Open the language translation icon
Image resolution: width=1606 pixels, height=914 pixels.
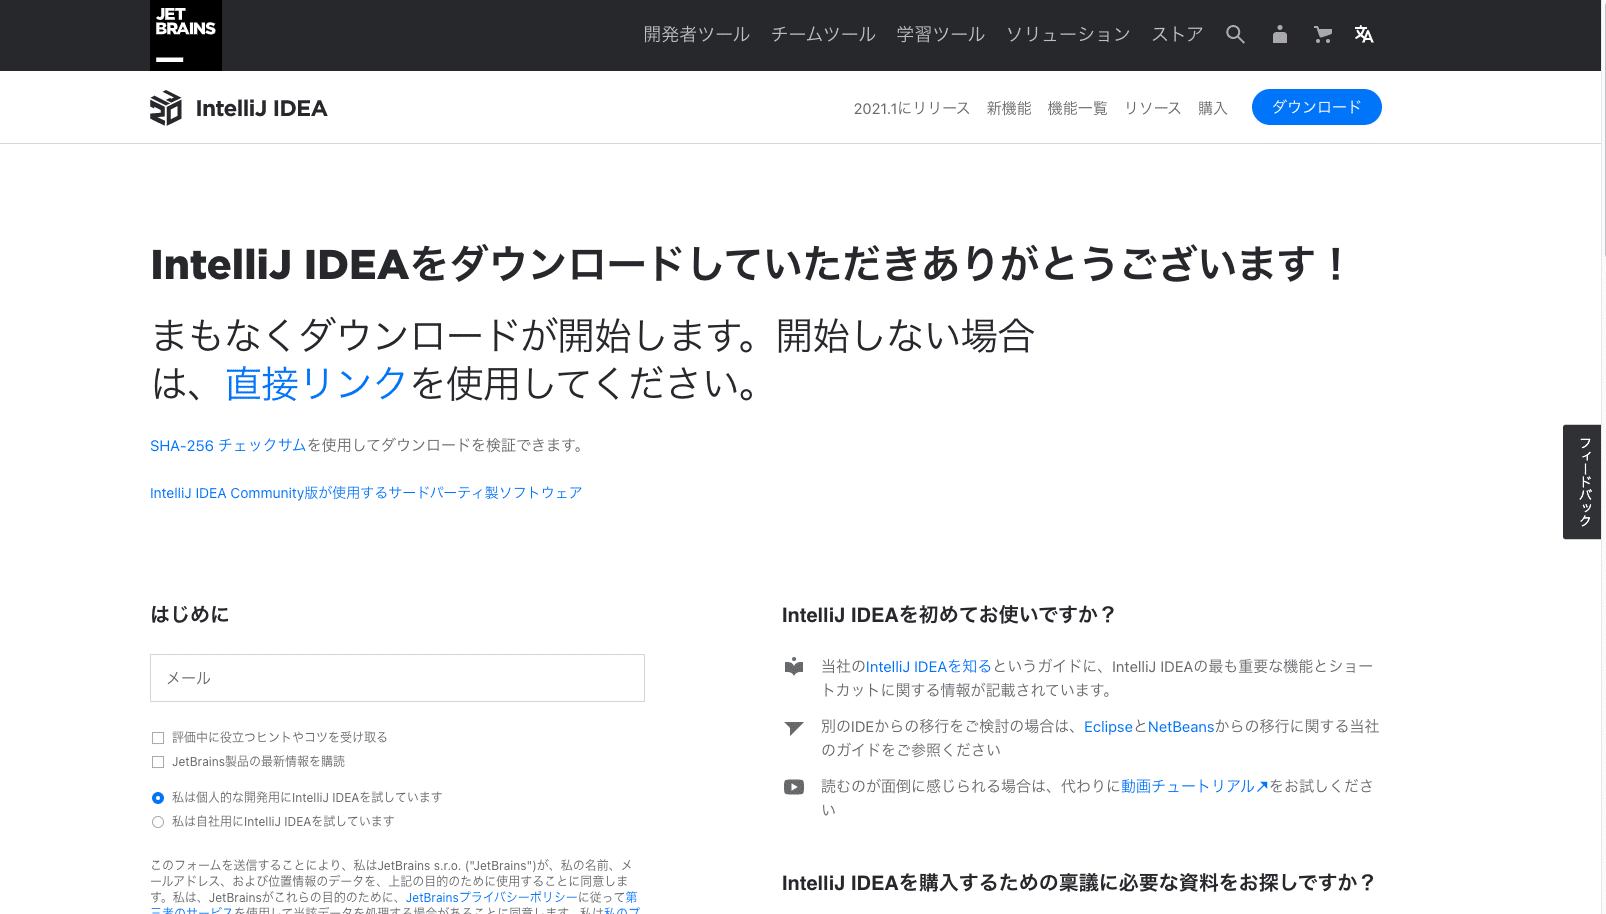(1364, 34)
